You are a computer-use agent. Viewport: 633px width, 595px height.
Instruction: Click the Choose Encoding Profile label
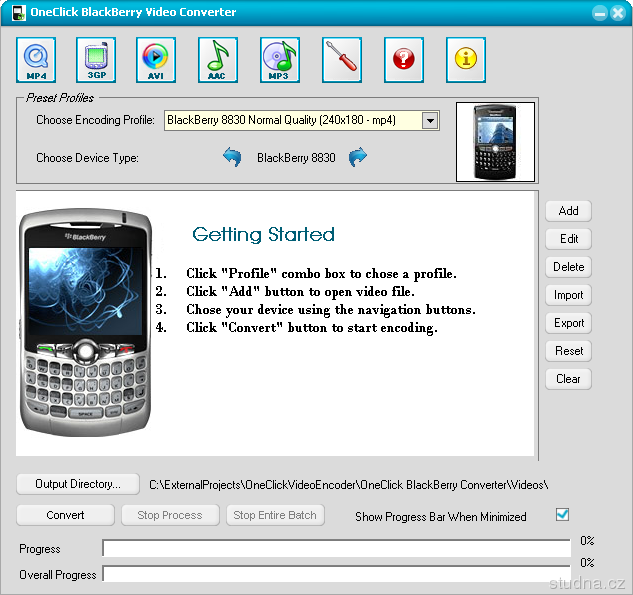[95, 120]
